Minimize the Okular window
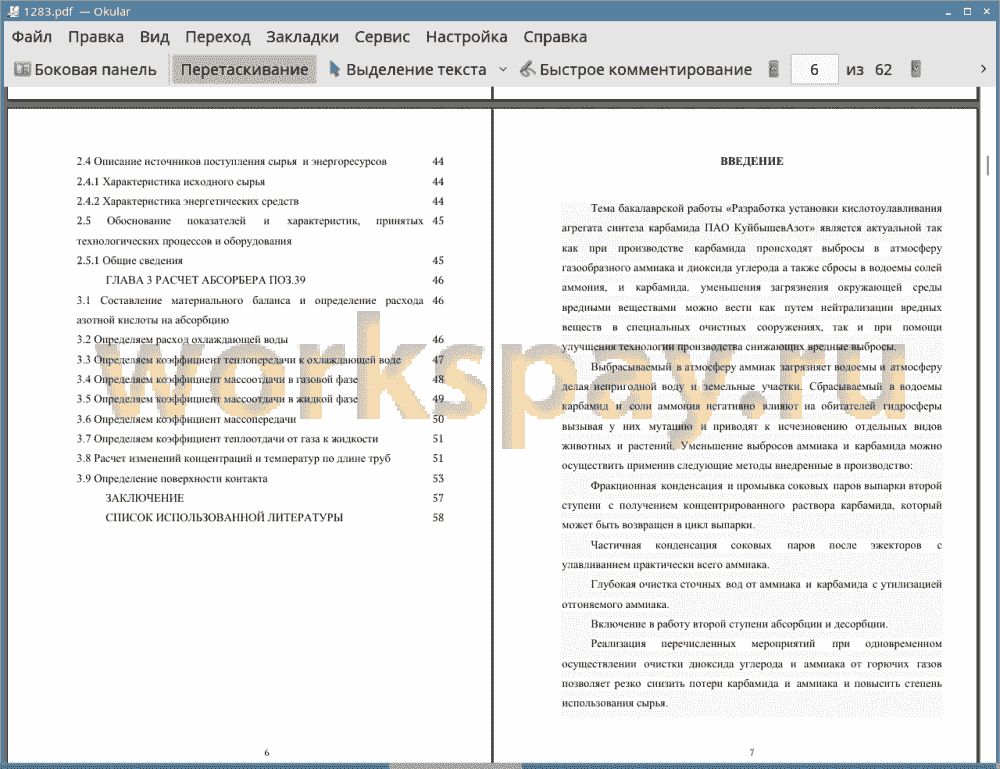 [x=949, y=11]
